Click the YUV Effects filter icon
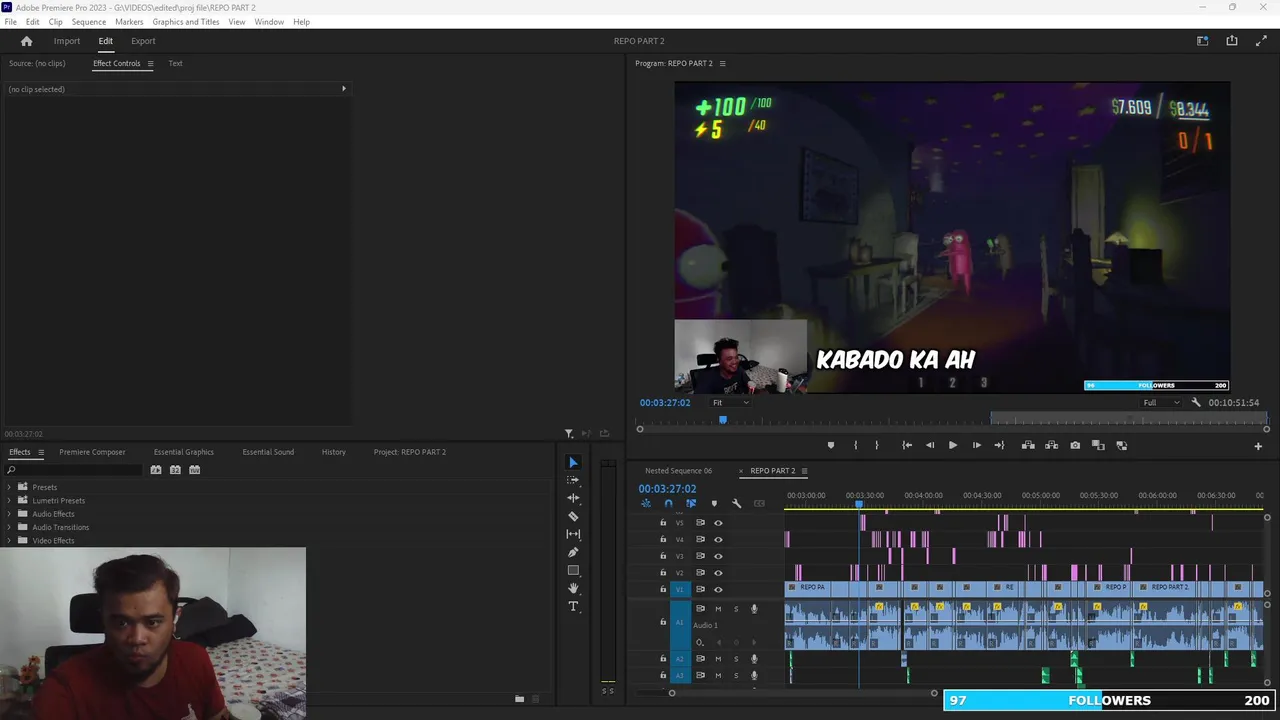Viewport: 1280px width, 720px height. click(195, 470)
